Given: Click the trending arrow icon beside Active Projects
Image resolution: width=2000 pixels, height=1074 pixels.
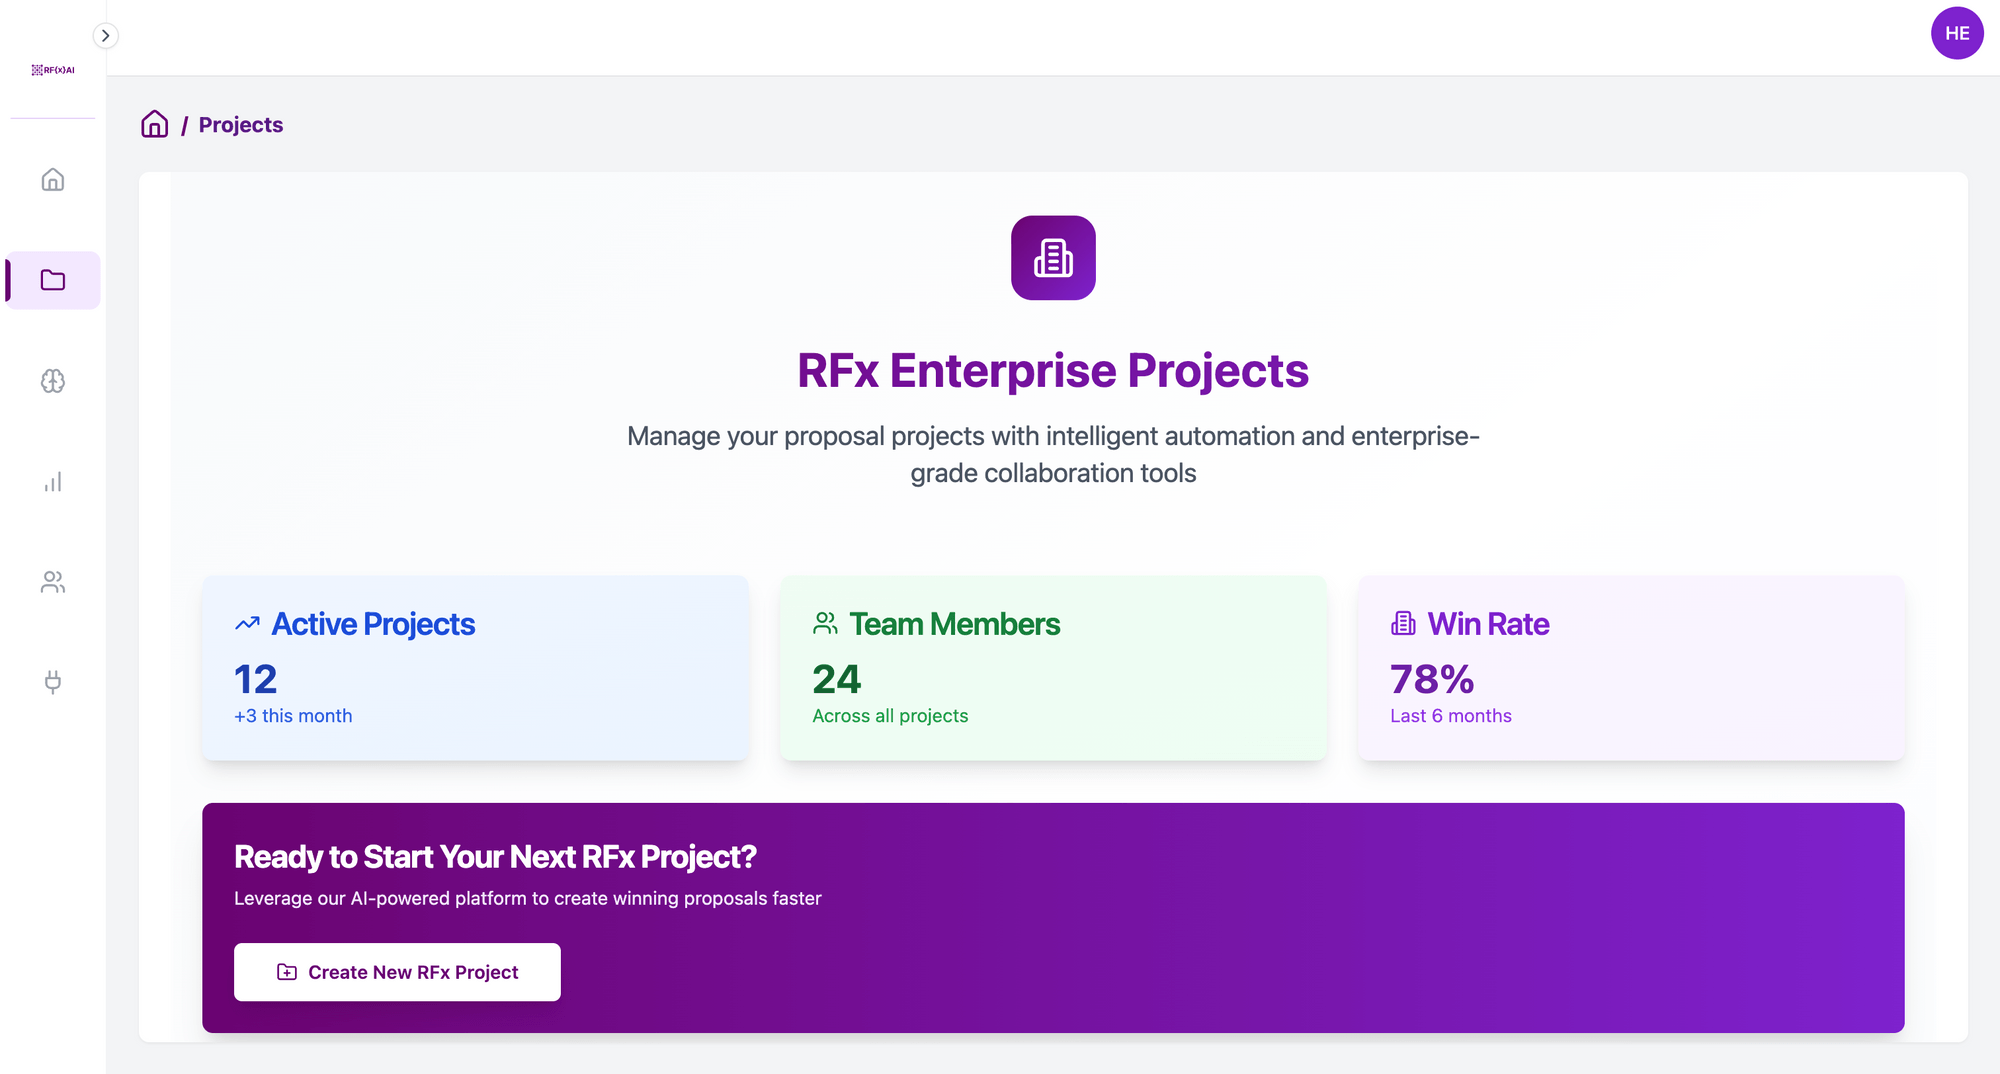Looking at the screenshot, I should 247,624.
